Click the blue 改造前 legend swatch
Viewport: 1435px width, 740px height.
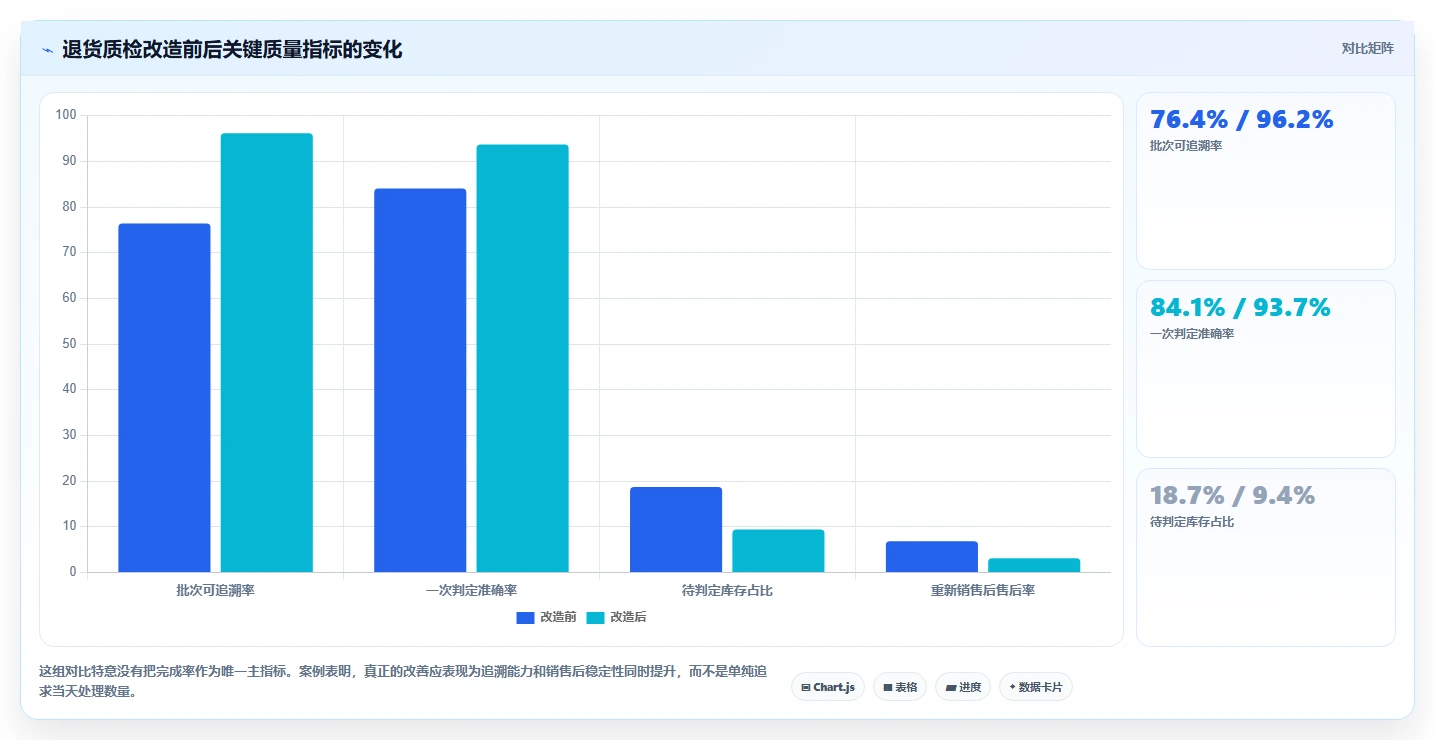pos(526,617)
